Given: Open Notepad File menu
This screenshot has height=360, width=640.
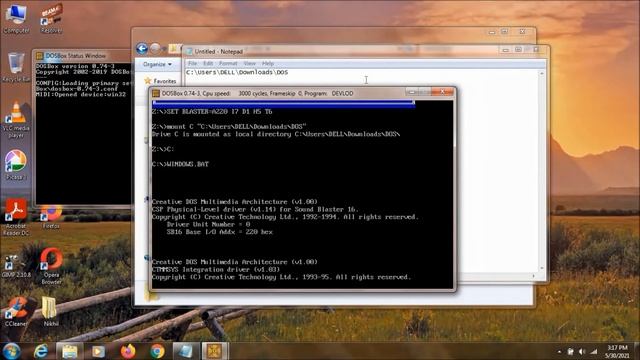Looking at the screenshot, I should coord(193,63).
